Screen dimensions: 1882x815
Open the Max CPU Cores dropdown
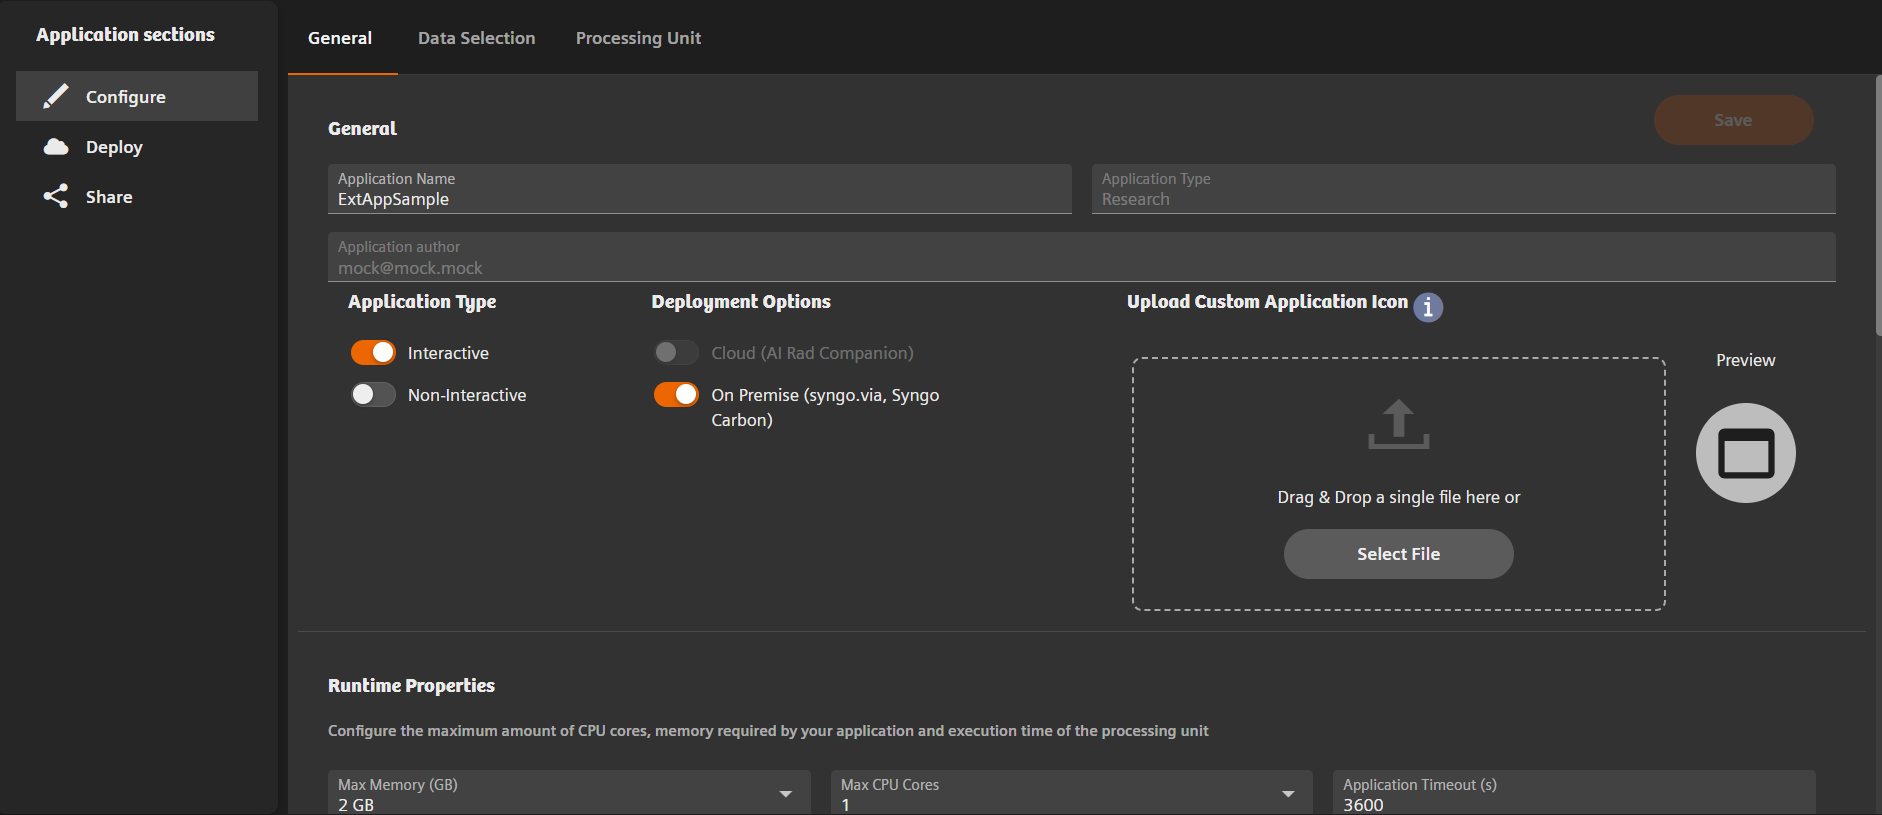[1071, 793]
